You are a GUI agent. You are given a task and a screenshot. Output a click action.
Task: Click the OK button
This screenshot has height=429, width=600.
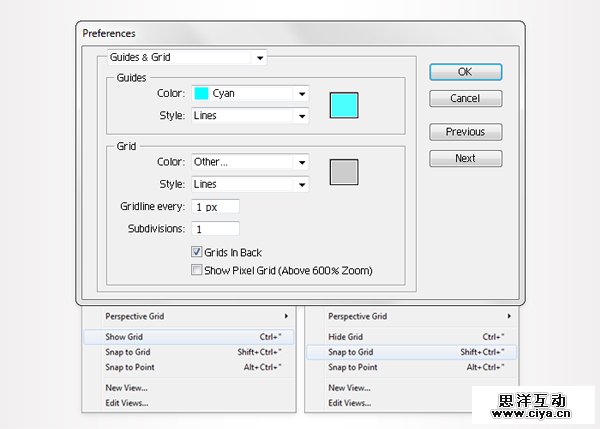(465, 72)
